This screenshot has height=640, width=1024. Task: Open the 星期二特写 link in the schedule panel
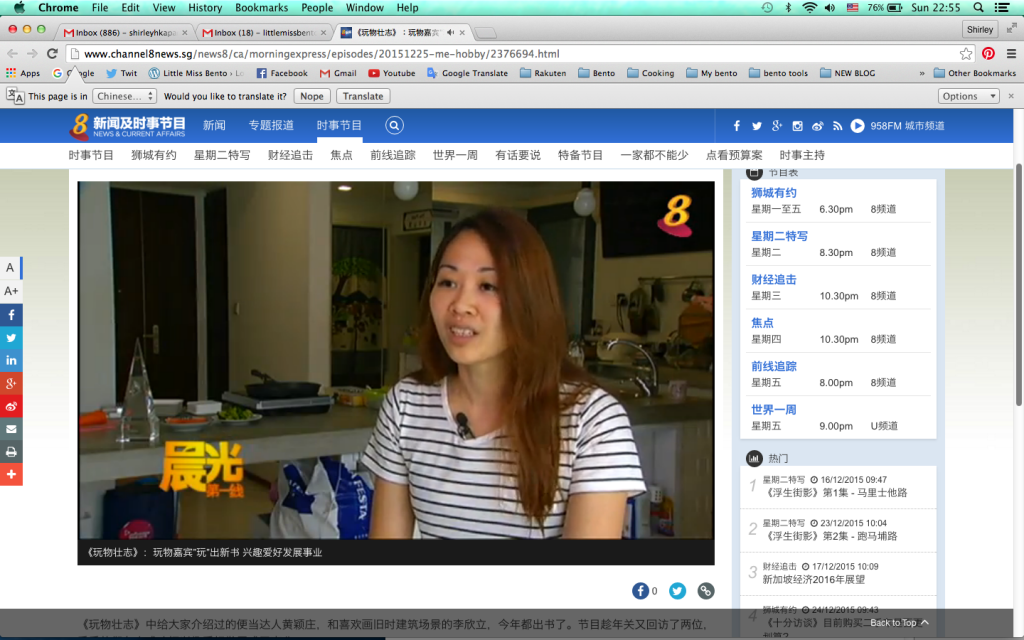tap(779, 236)
